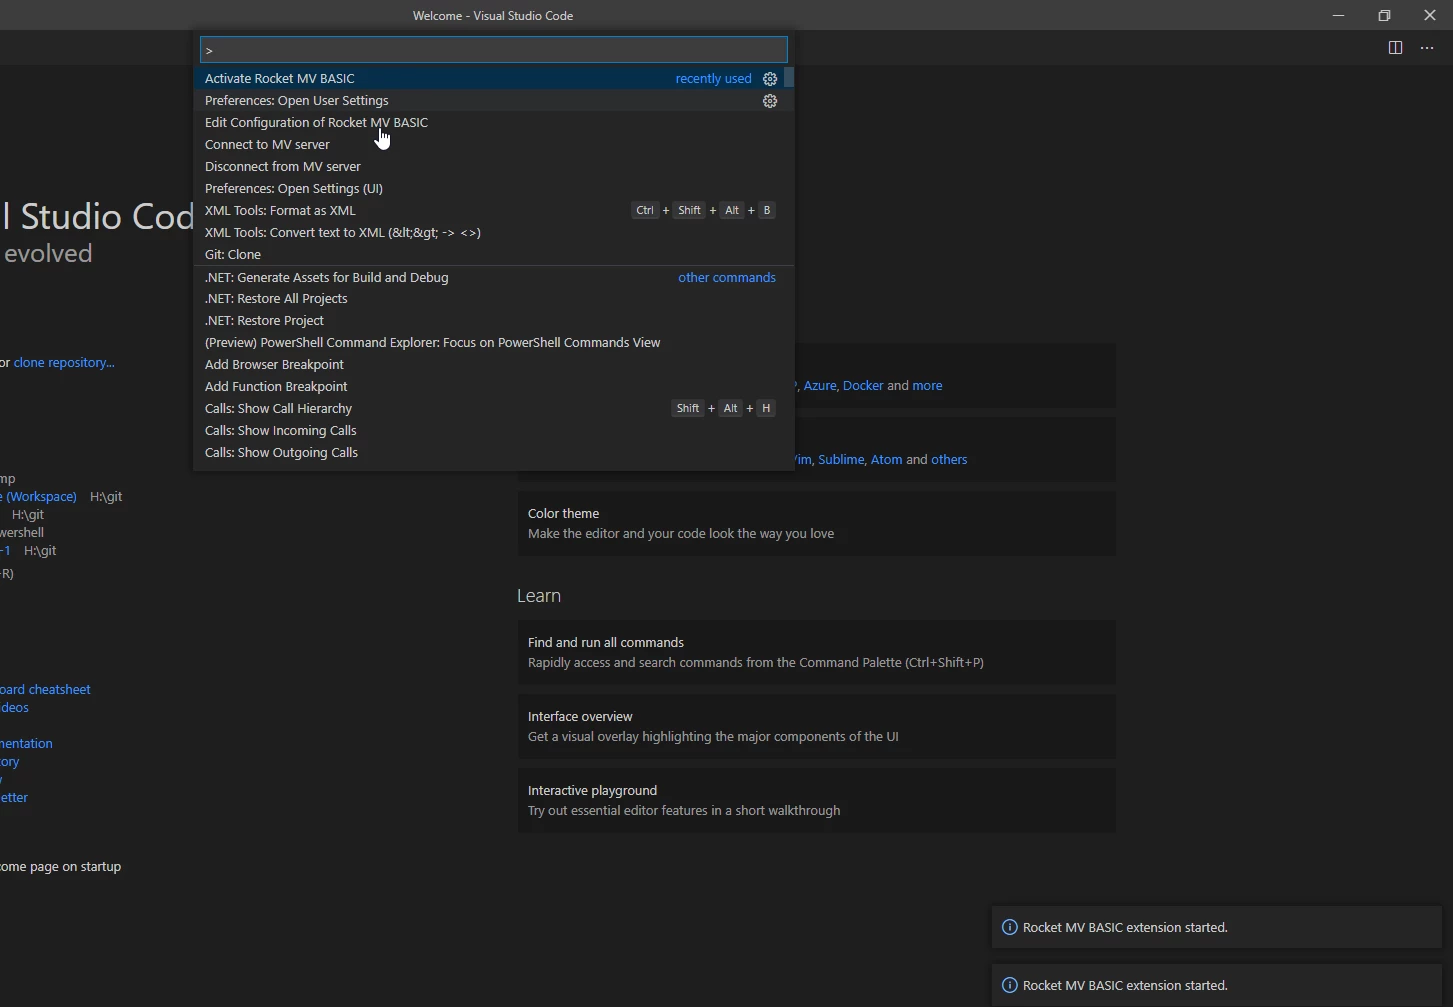Minimize the Visual Studio Code window

coord(1338,15)
